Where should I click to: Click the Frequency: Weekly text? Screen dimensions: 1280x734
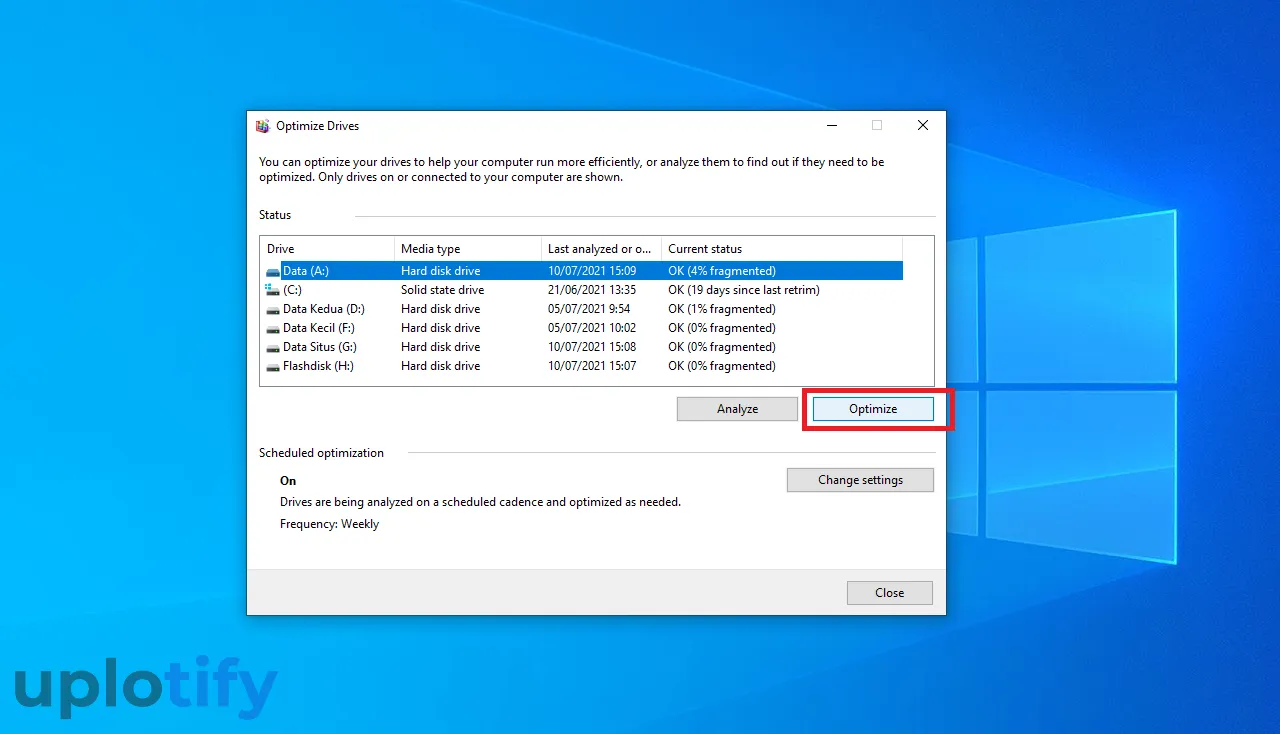[329, 524]
